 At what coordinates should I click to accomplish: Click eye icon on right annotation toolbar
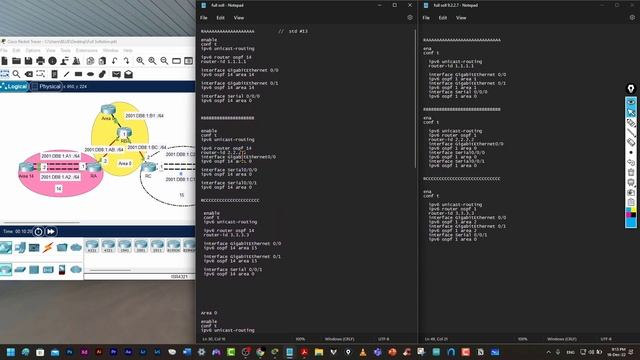tap(631, 102)
